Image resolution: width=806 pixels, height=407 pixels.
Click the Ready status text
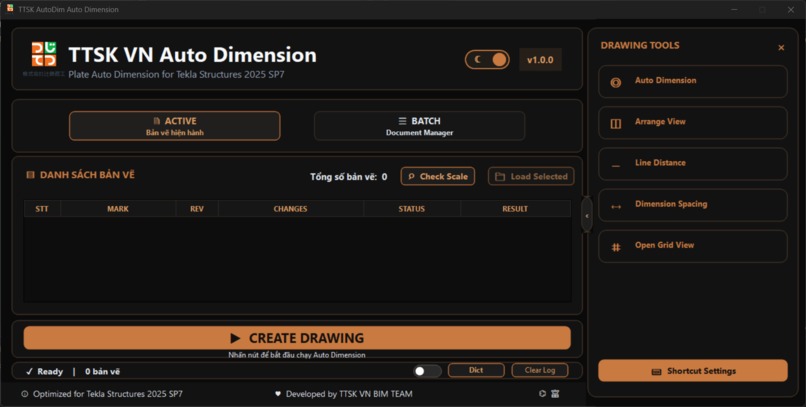[50, 372]
